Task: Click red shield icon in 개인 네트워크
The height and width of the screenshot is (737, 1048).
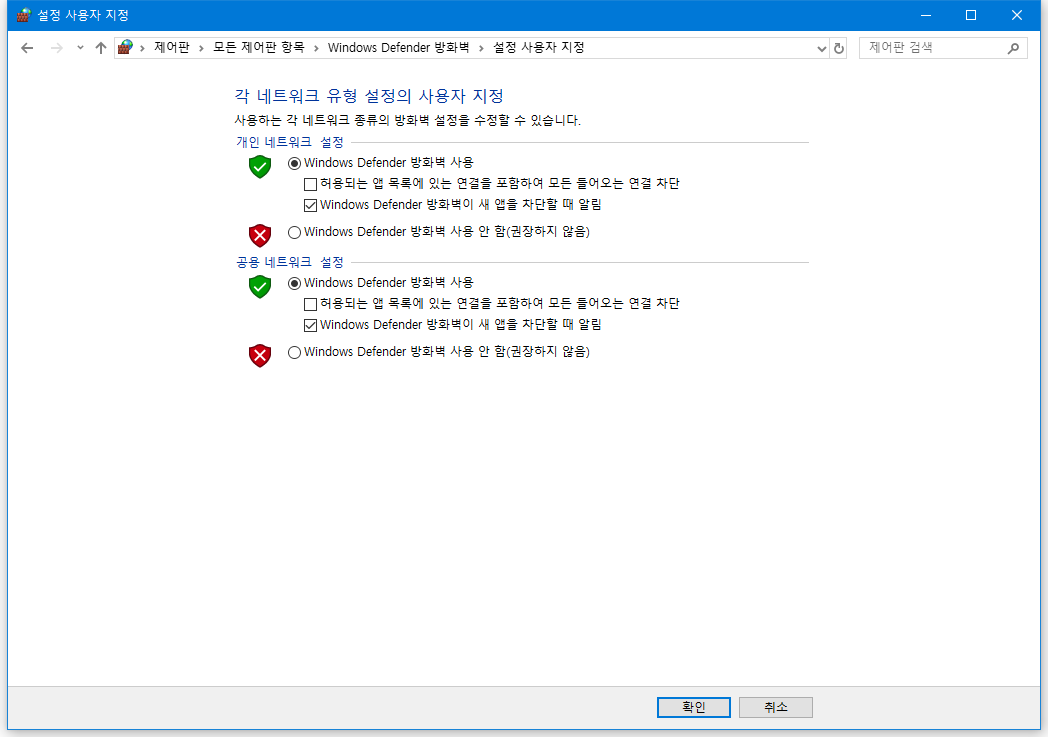Action: (x=260, y=235)
